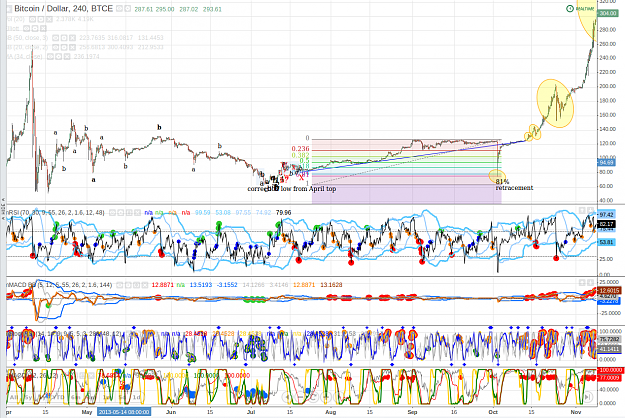Remove the Elliott indicator

click(43, 28)
